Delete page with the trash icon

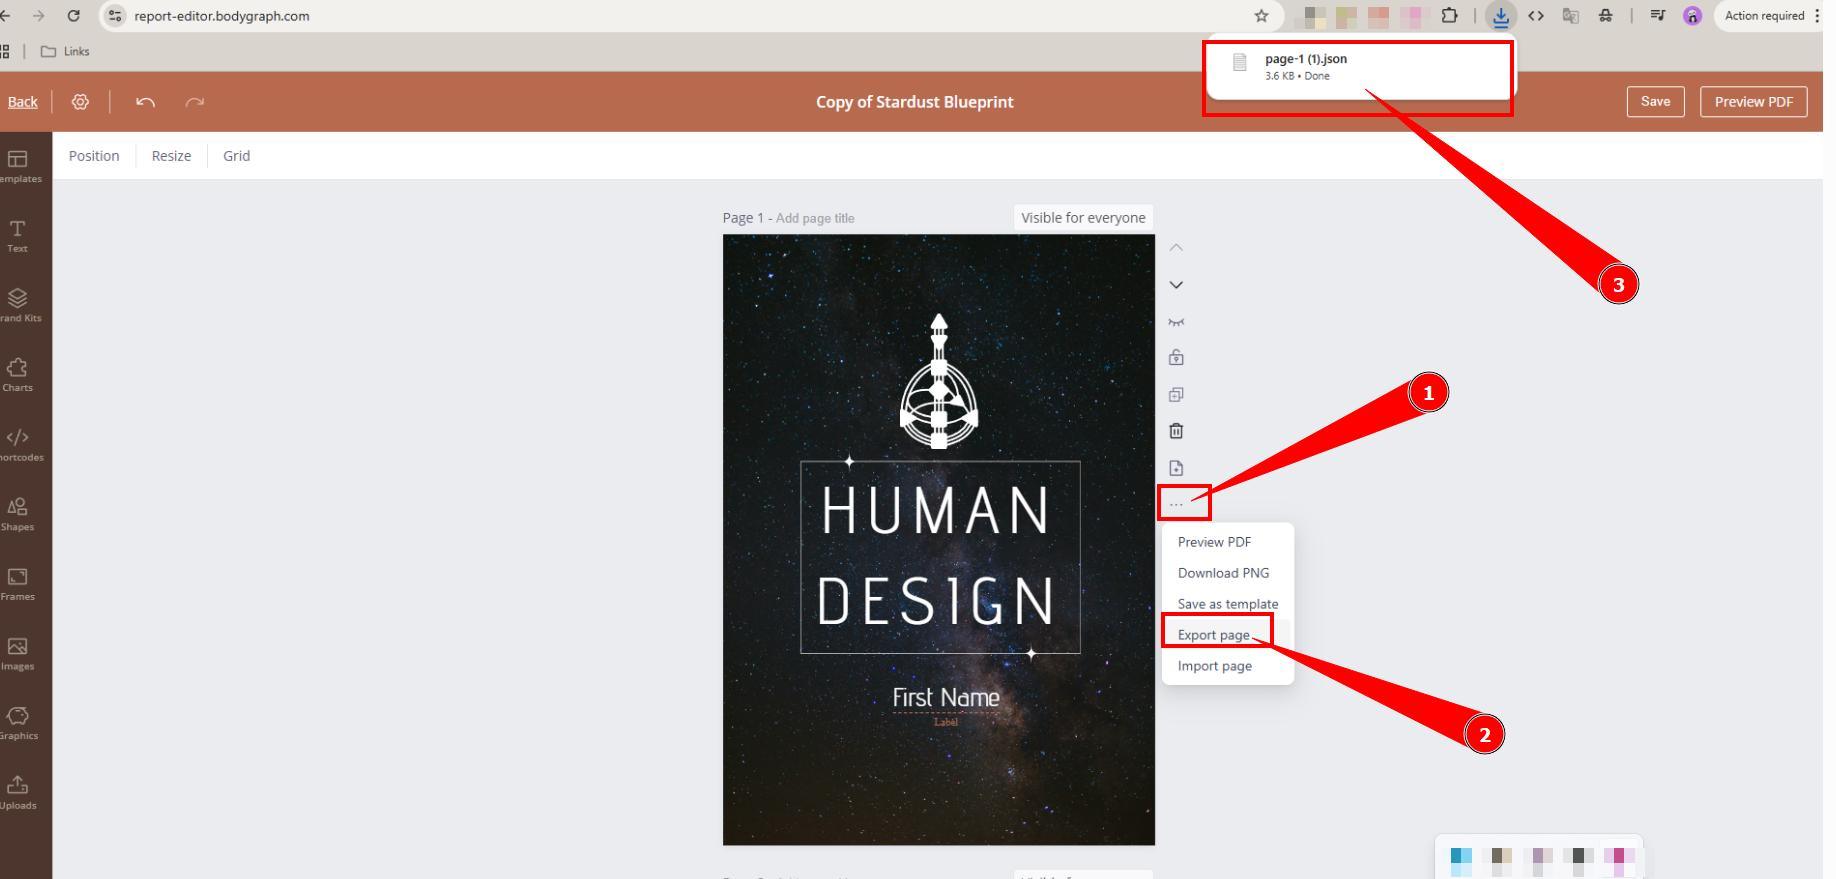[1176, 431]
